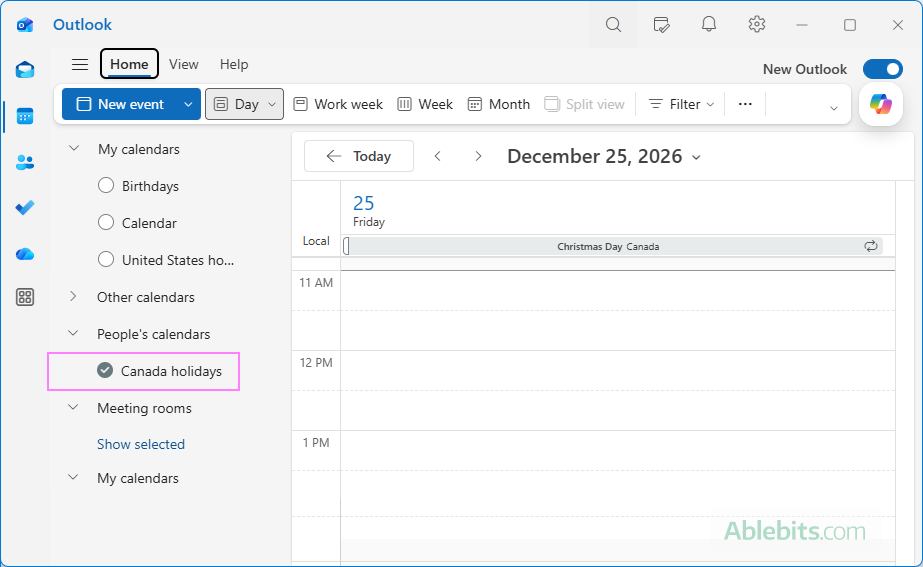Click the Local time zone label
This screenshot has width=923, height=567.
point(316,241)
